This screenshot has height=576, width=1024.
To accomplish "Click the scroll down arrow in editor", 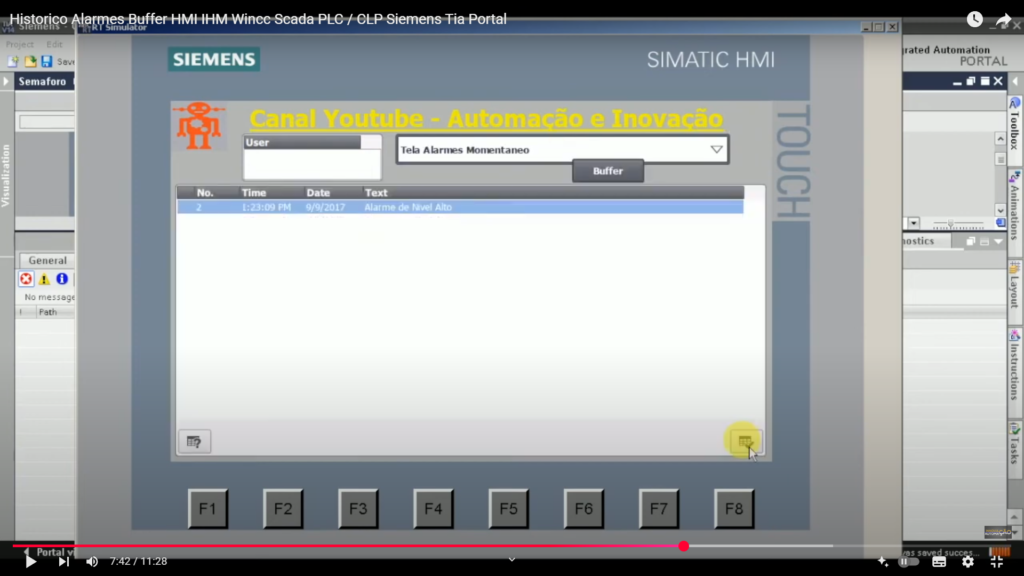I will pyautogui.click(x=1000, y=210).
